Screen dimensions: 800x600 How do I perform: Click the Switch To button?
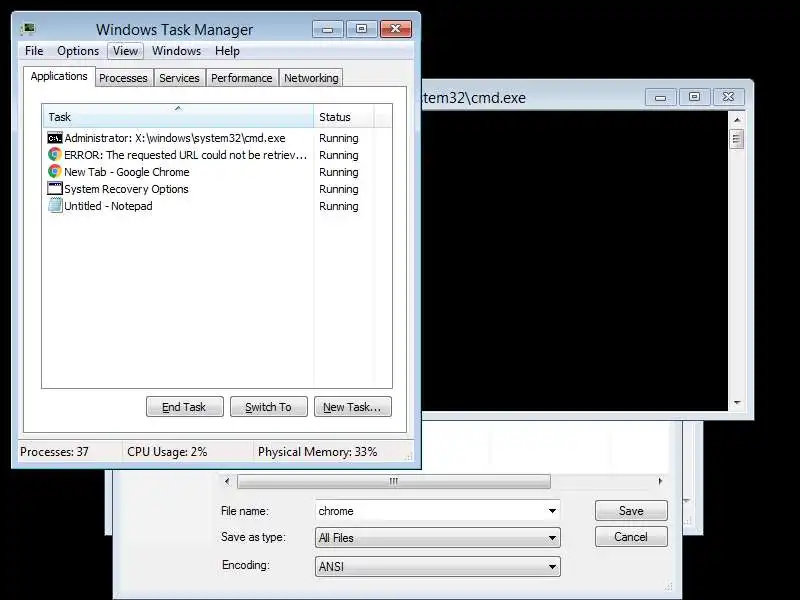(269, 407)
